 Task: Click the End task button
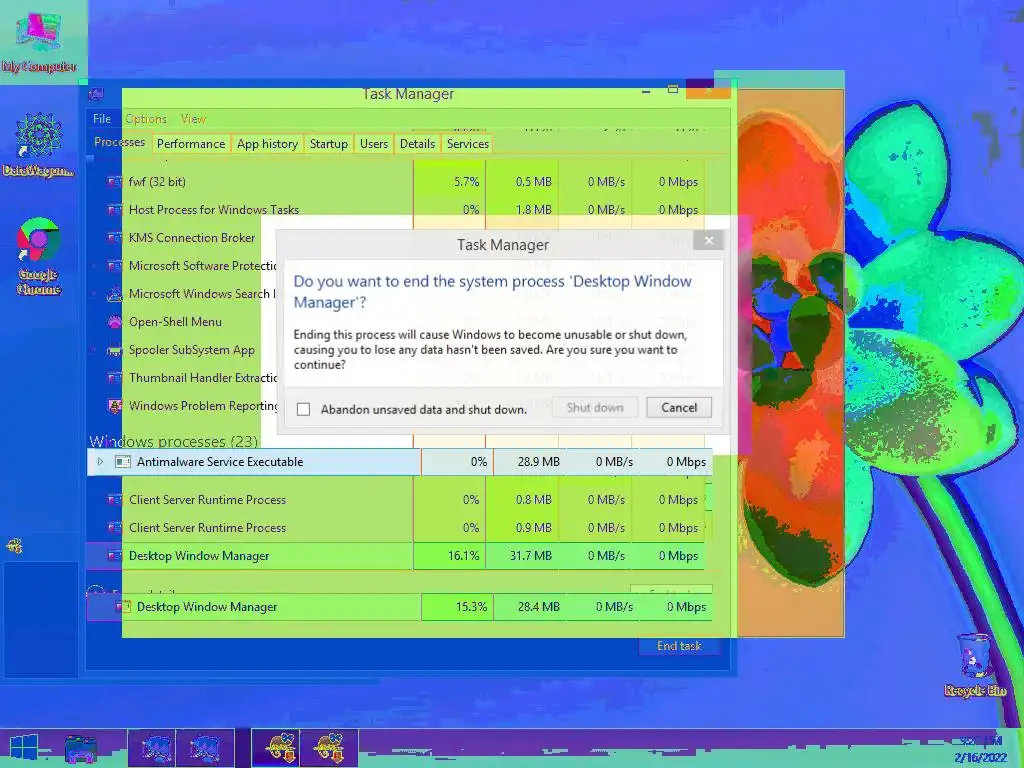(679, 646)
